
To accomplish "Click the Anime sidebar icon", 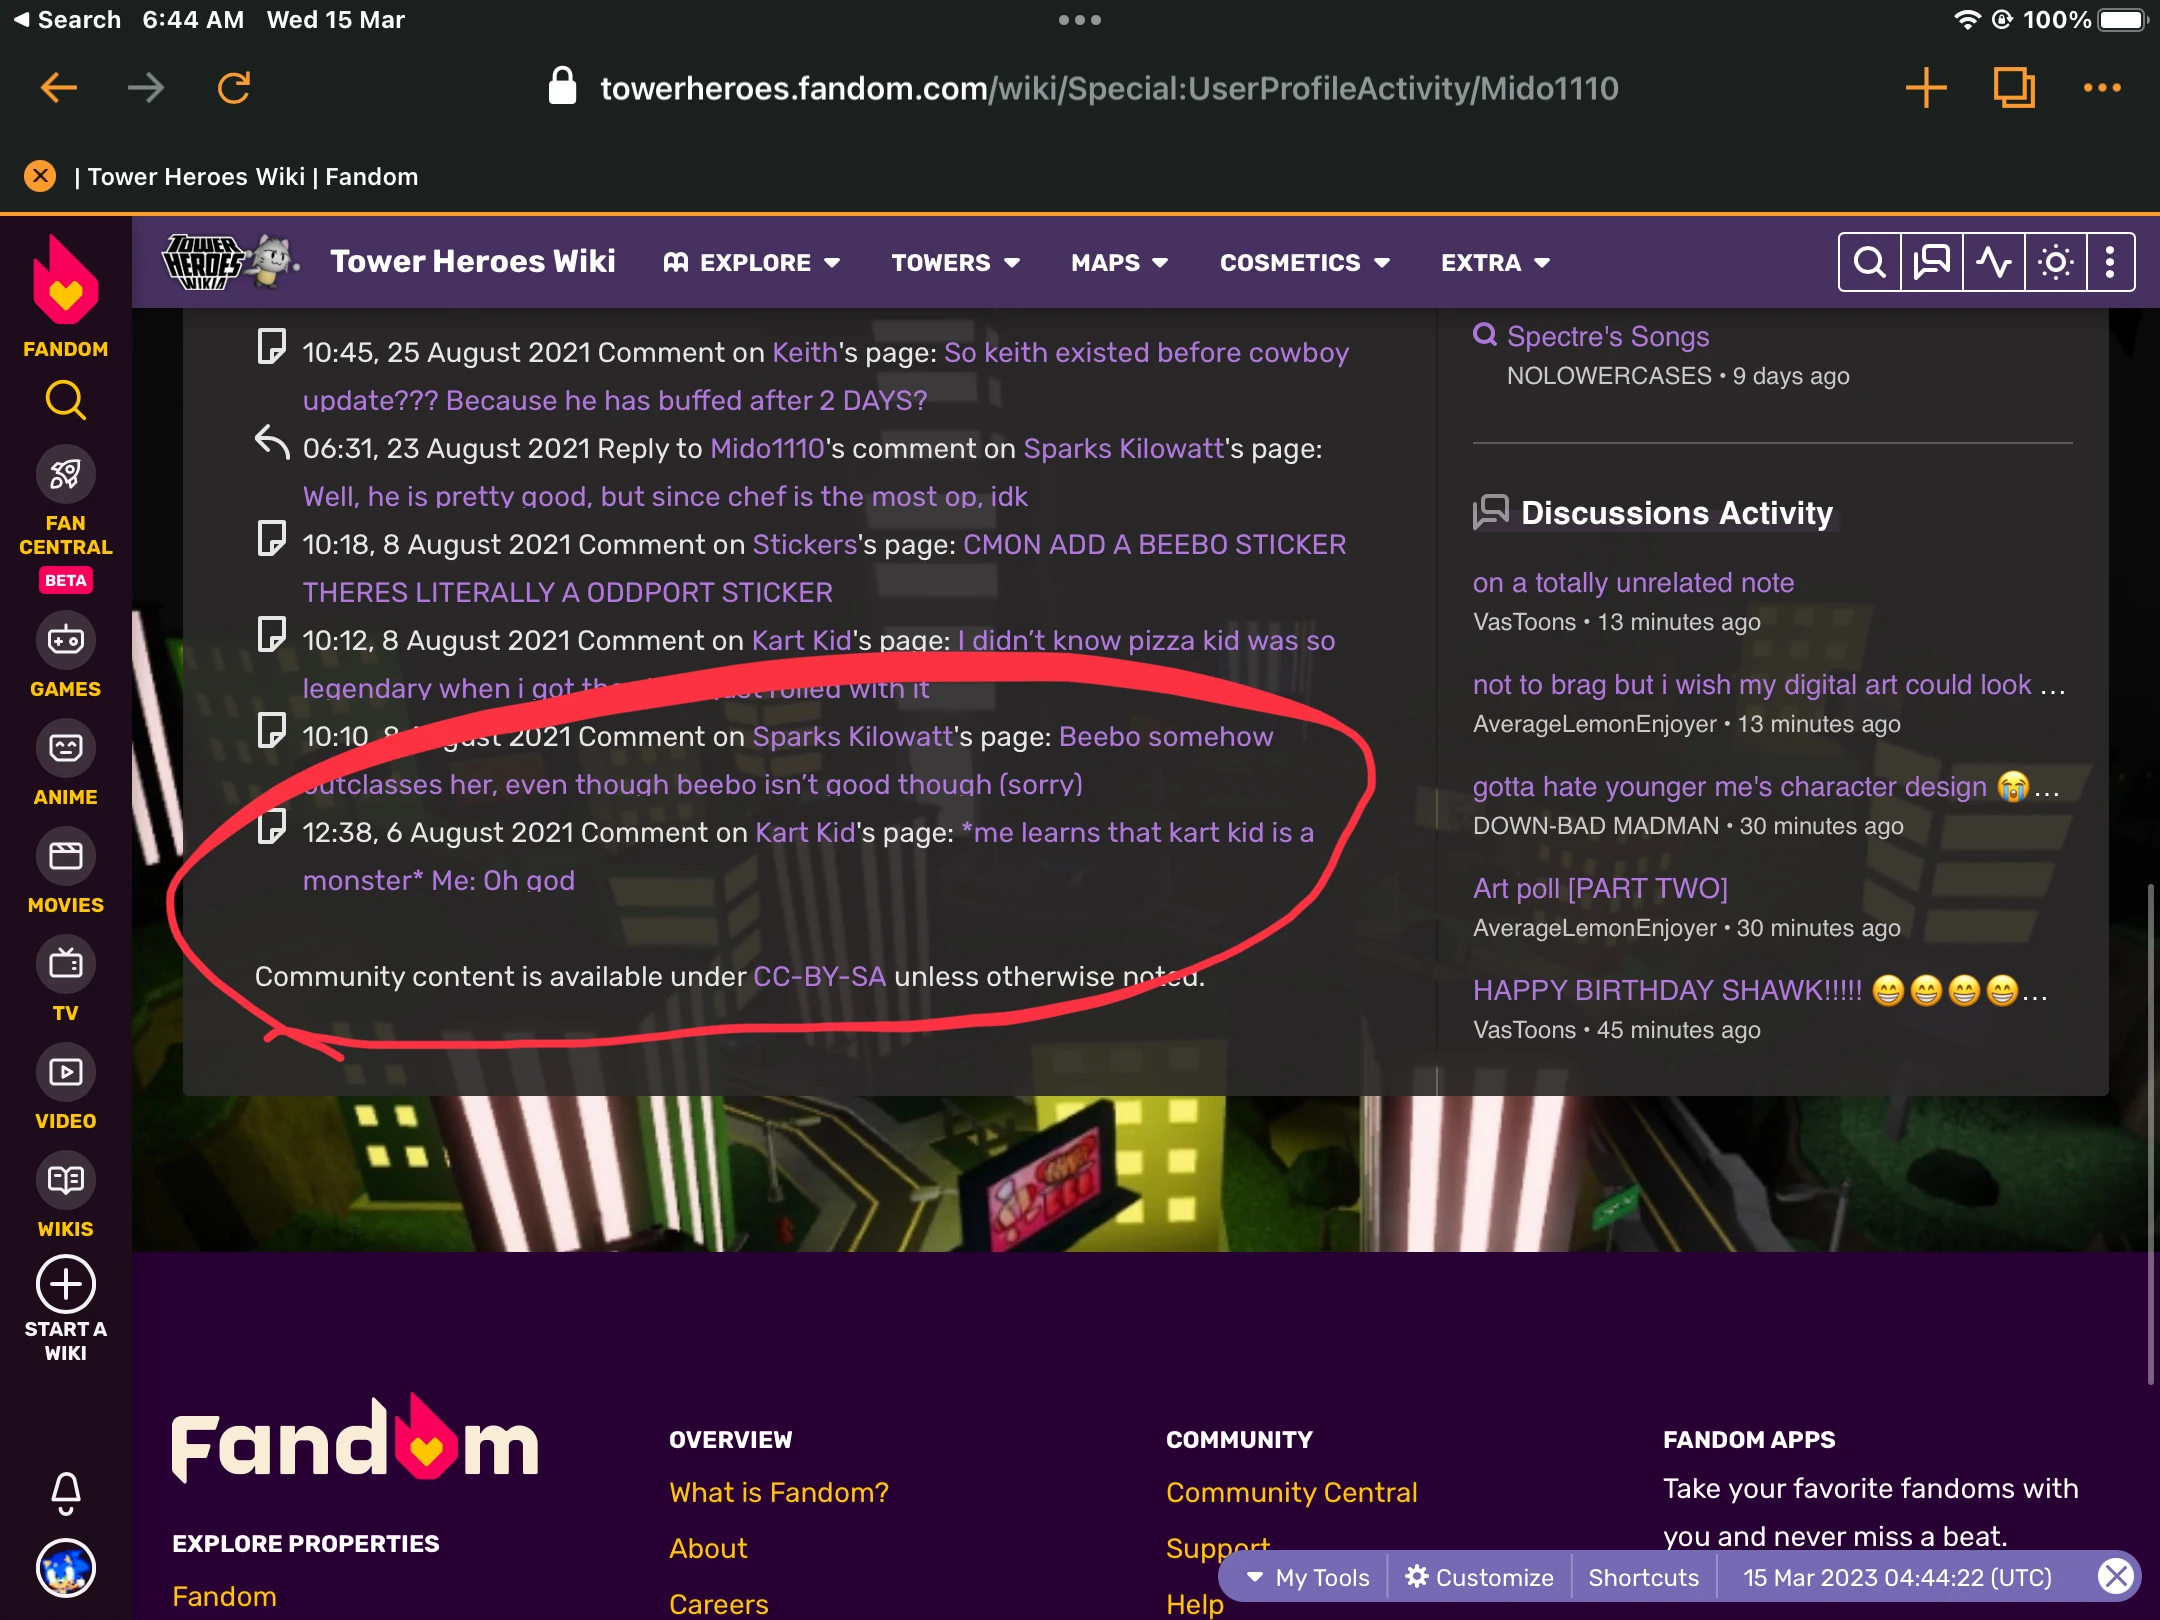I will pos(65,748).
